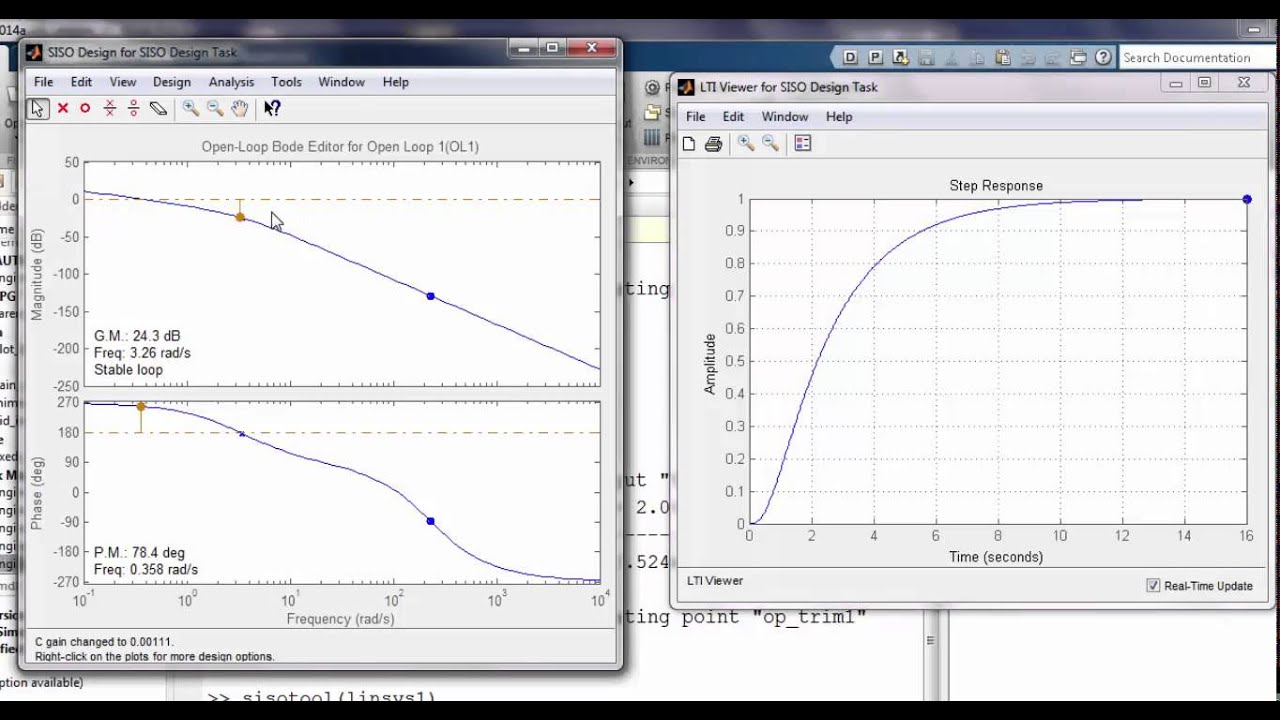1280x720 pixels.
Task: Click the print icon in LTI Viewer
Action: (713, 144)
